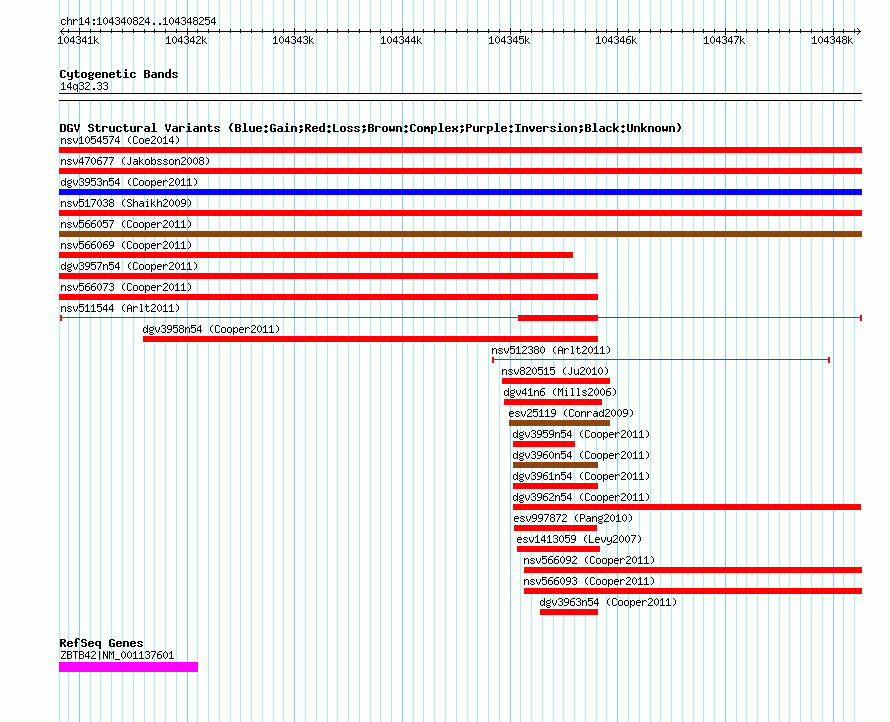Click the nsv470677 (Jakobsson2008) label

[x=135, y=161]
